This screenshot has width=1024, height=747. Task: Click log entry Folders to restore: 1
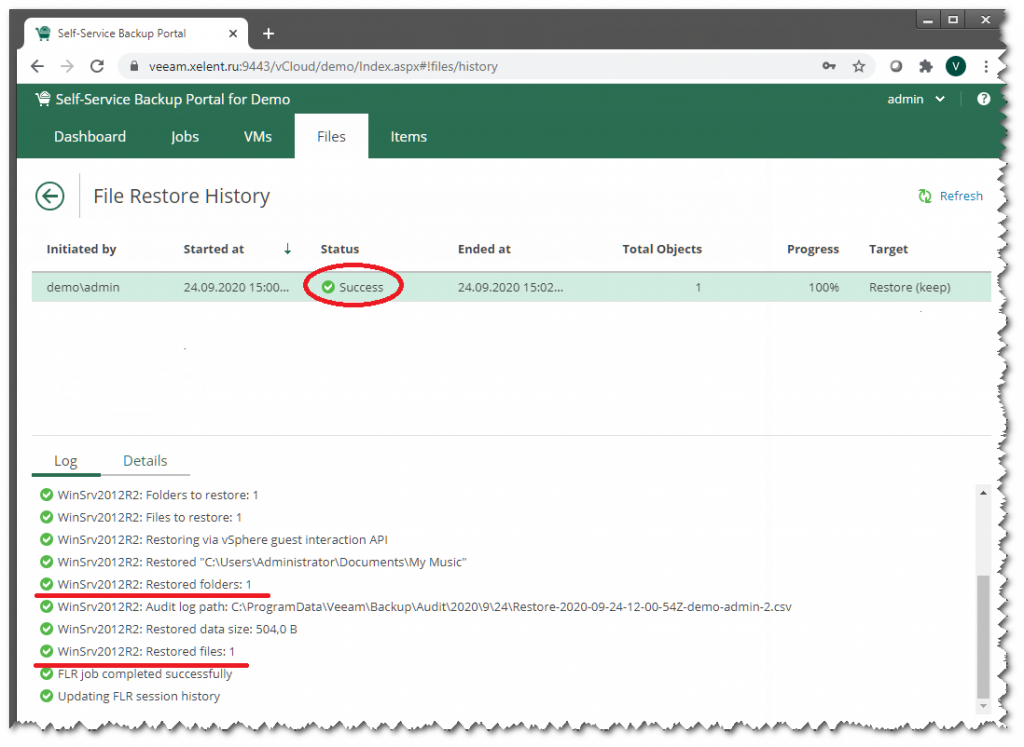(158, 495)
